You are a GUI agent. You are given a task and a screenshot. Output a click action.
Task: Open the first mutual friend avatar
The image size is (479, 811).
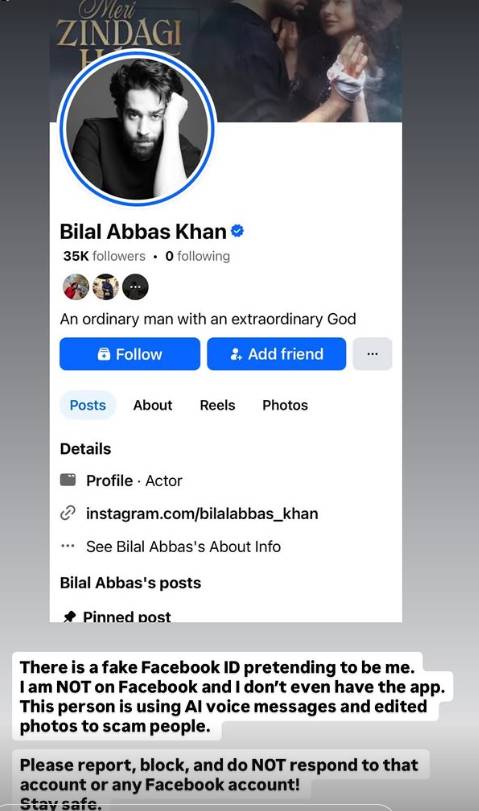(x=76, y=287)
